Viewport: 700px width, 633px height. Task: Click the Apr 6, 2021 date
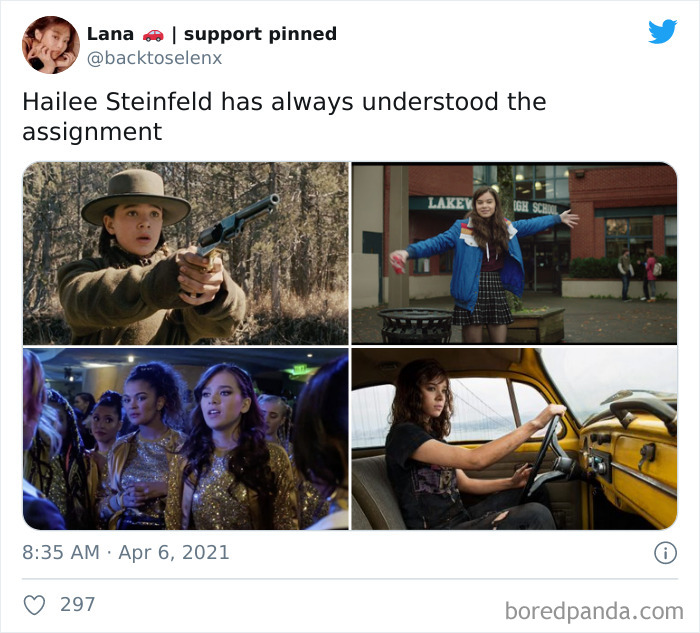point(174,553)
